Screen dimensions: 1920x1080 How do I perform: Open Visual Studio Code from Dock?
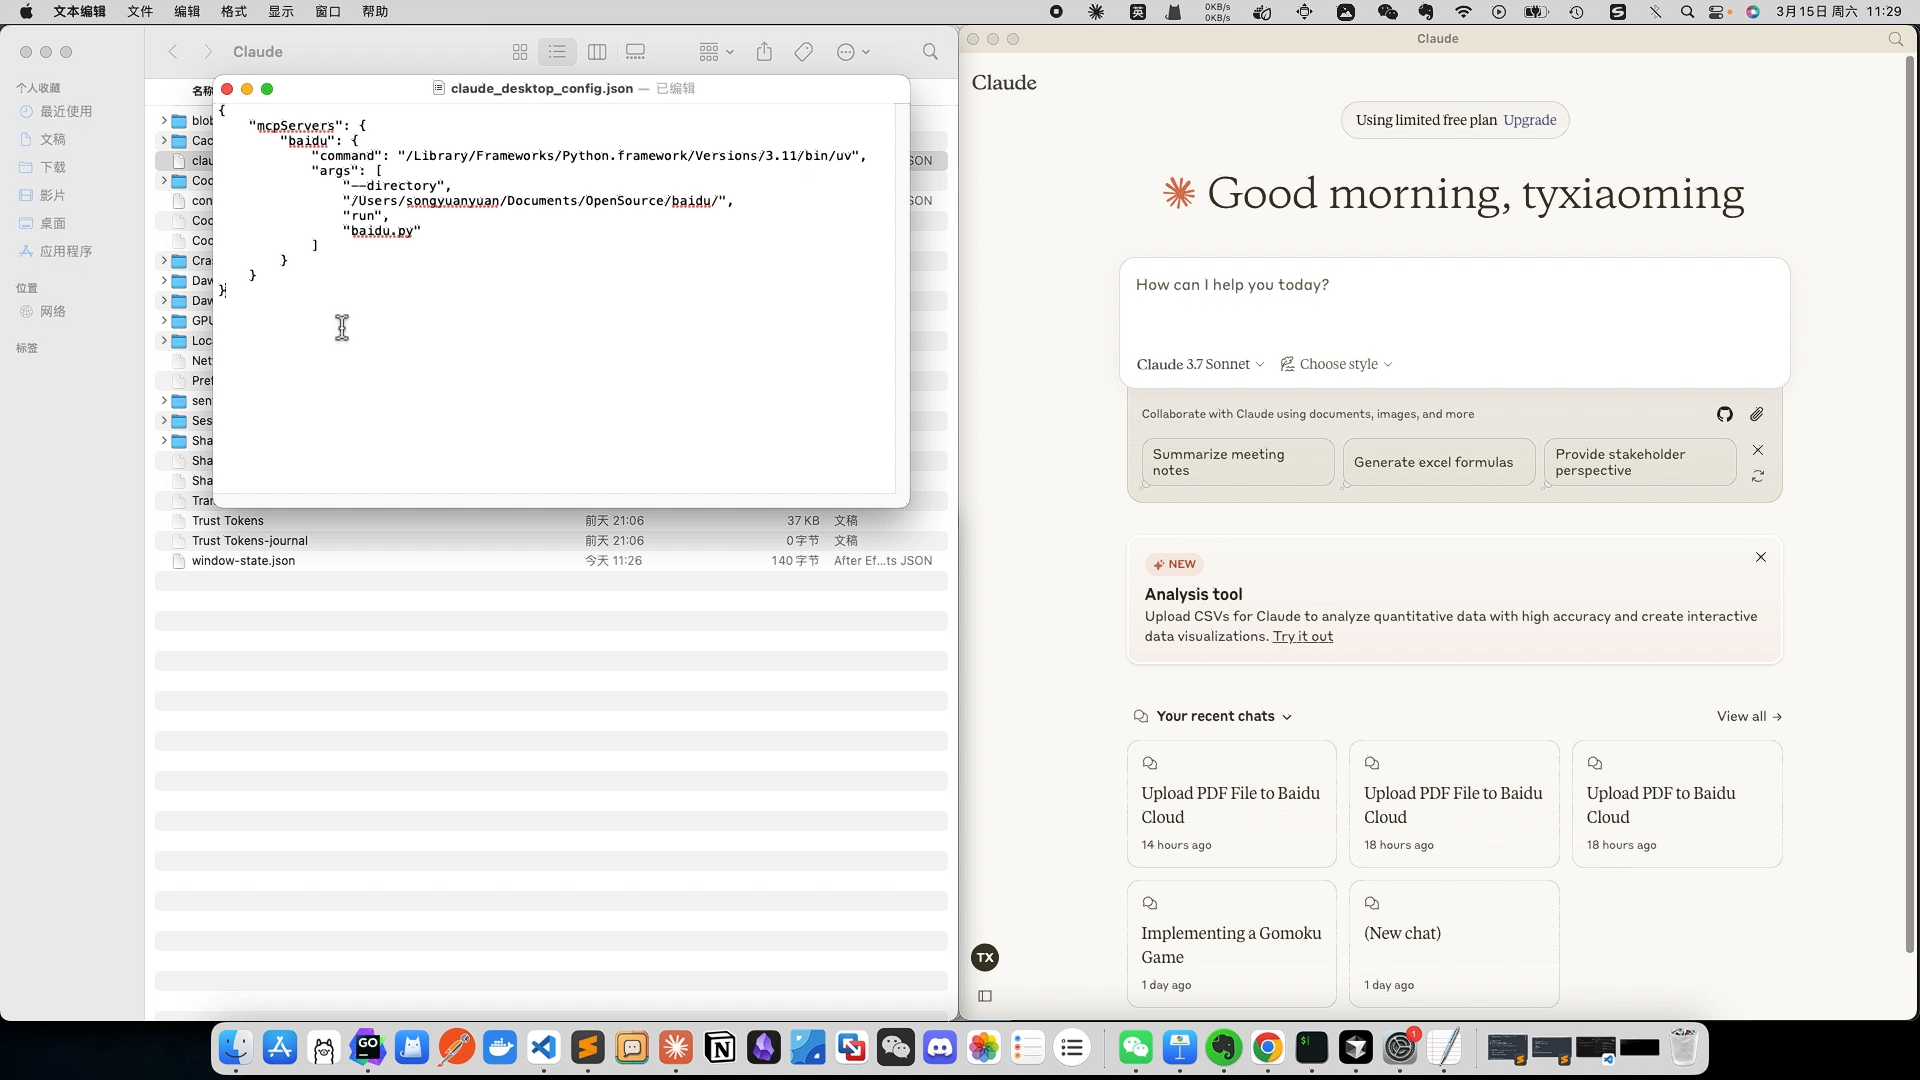click(x=543, y=1047)
